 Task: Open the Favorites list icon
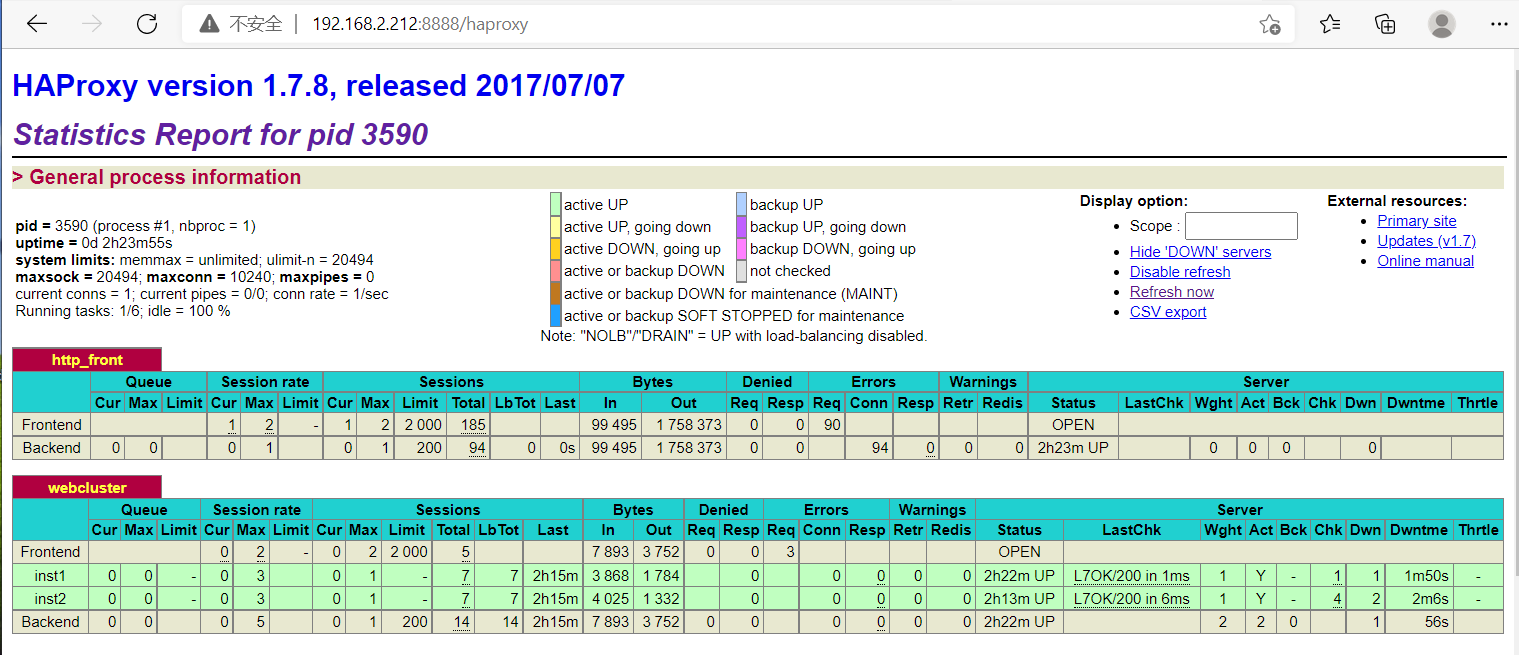(x=1330, y=24)
